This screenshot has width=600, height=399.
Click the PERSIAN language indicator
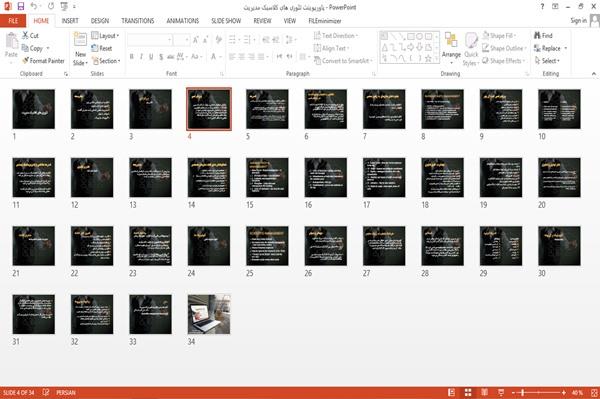pyautogui.click(x=66, y=392)
